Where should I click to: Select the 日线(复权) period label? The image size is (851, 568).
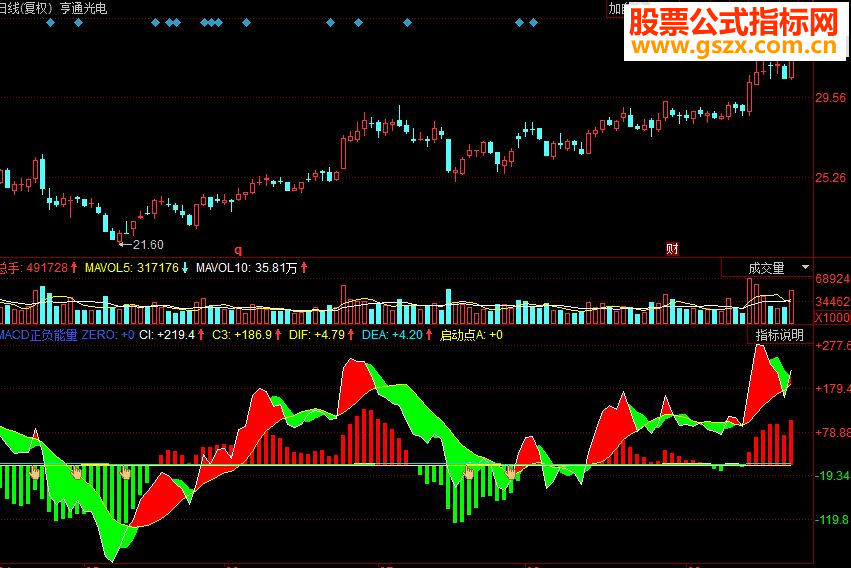27,8
